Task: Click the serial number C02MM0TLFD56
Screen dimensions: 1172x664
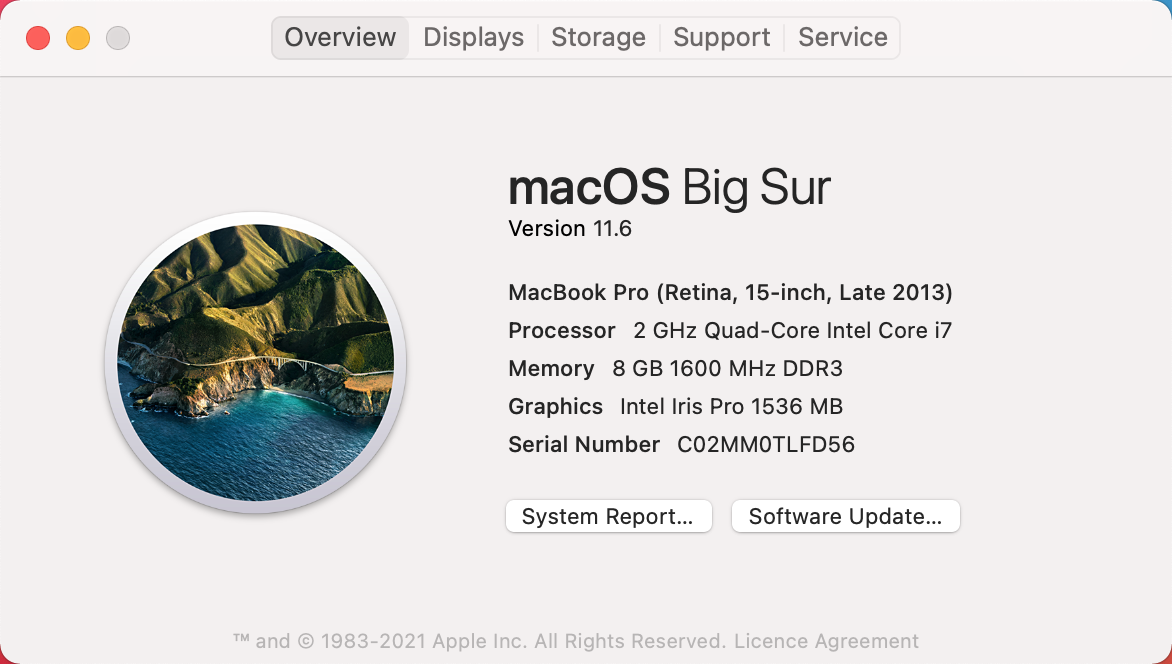Action: 766,445
